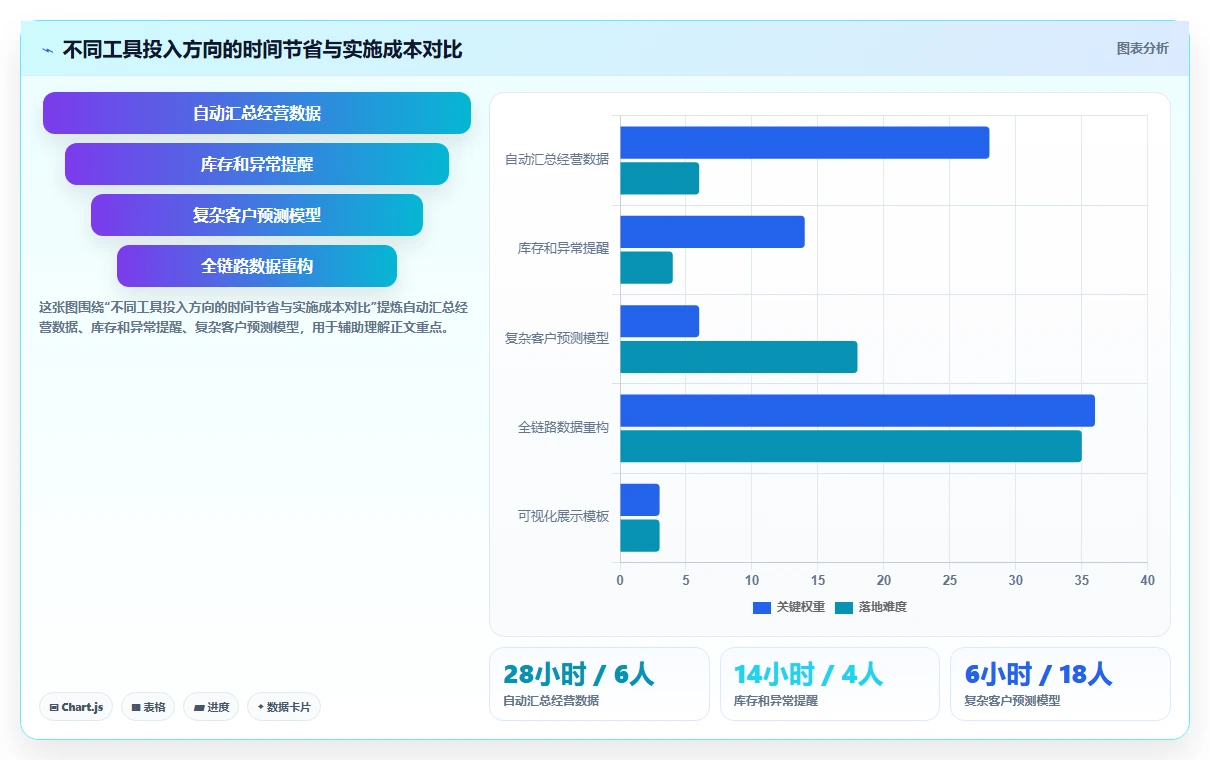Click the x-axis tick label 15
Image resolution: width=1210 pixels, height=760 pixels.
click(x=818, y=580)
